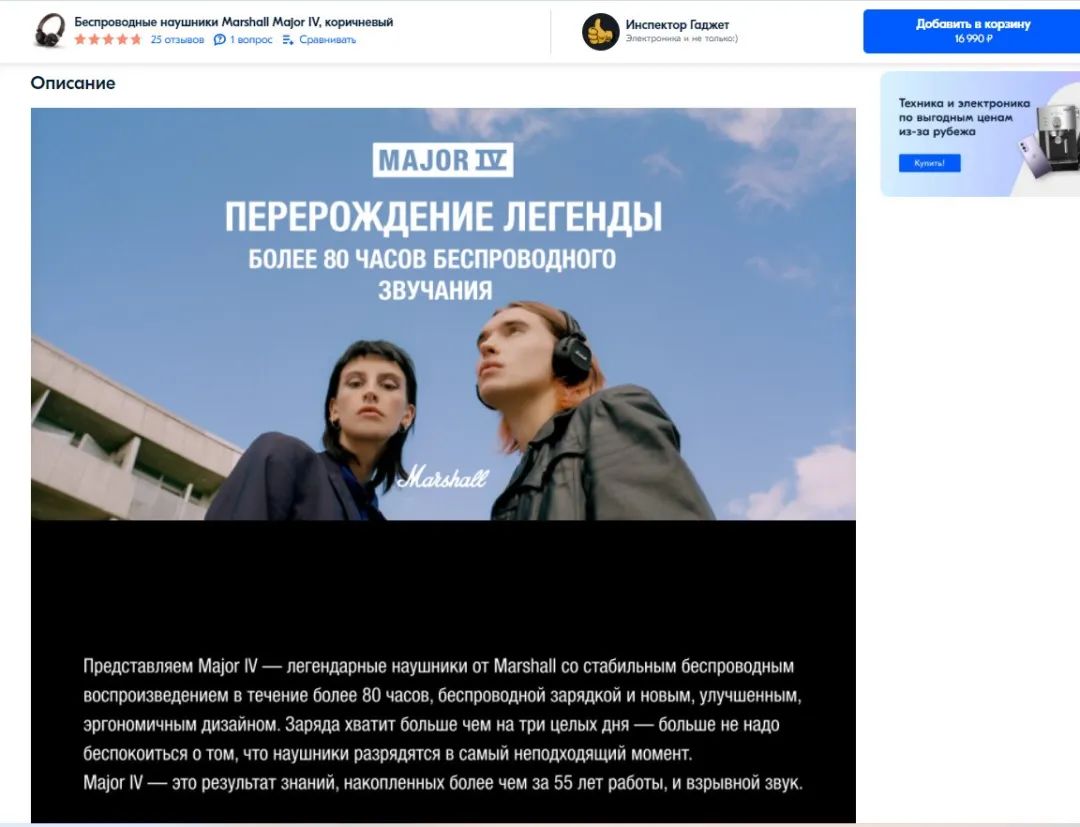Viewport: 1080px width, 827px height.
Task: Click the compare list icon
Action: point(288,40)
